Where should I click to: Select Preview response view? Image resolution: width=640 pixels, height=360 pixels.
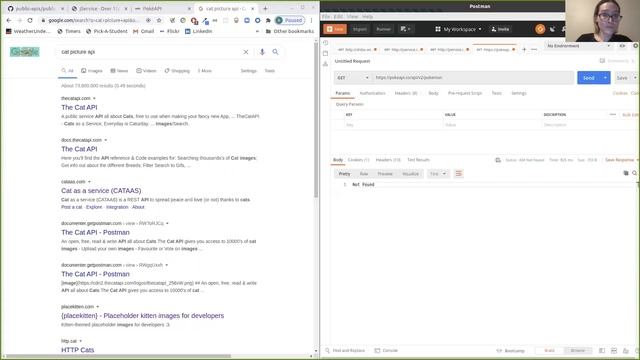pos(385,174)
